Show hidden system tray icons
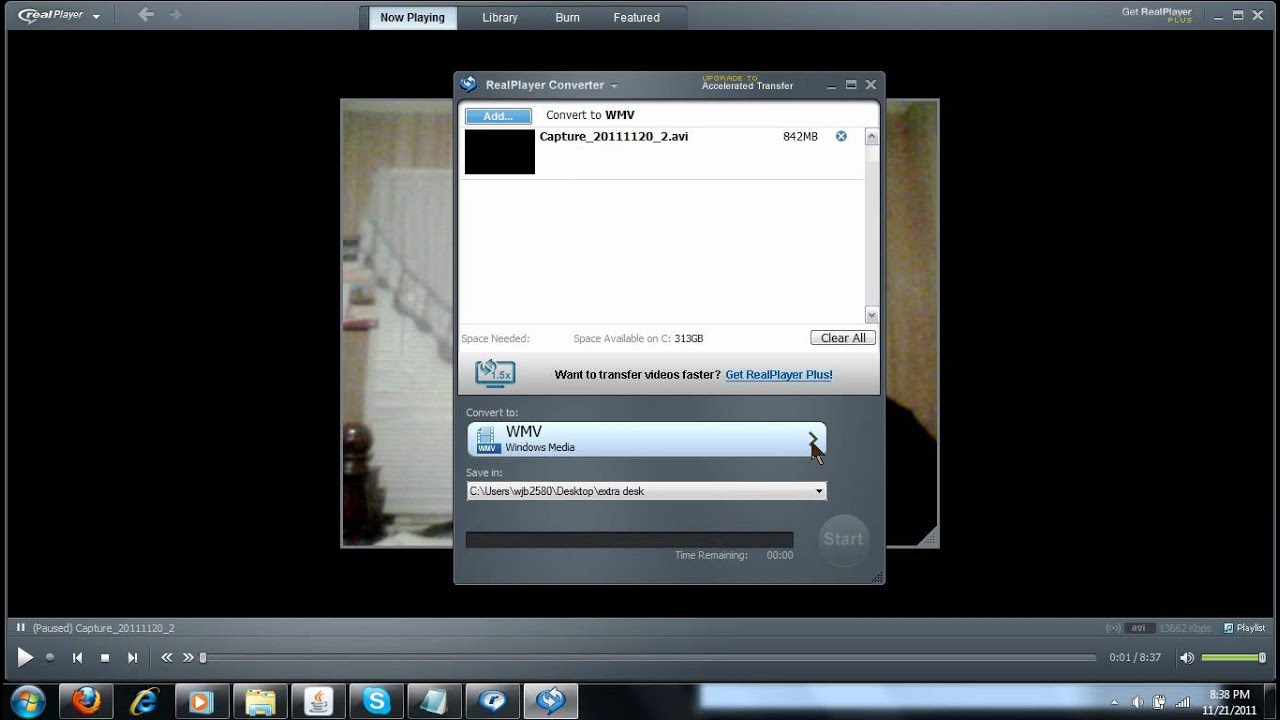This screenshot has width=1280, height=720. point(1115,702)
